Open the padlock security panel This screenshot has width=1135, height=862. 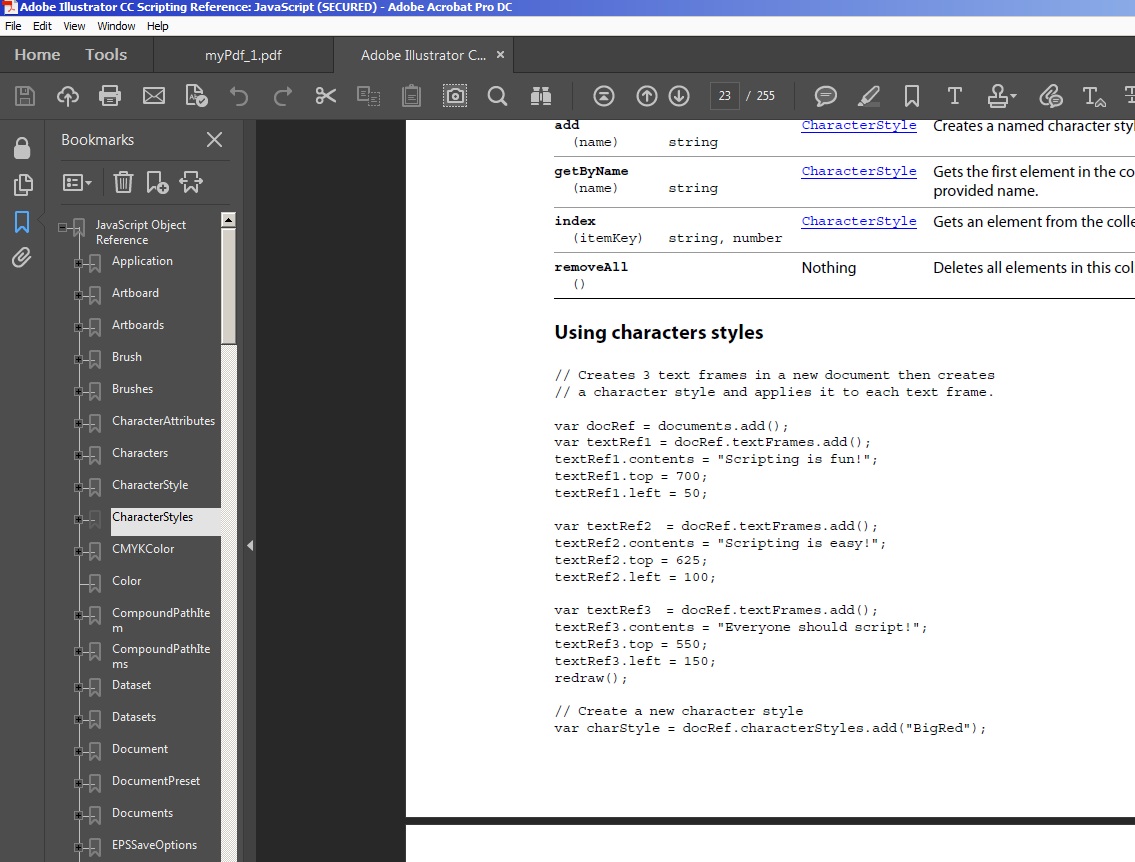click(x=22, y=148)
